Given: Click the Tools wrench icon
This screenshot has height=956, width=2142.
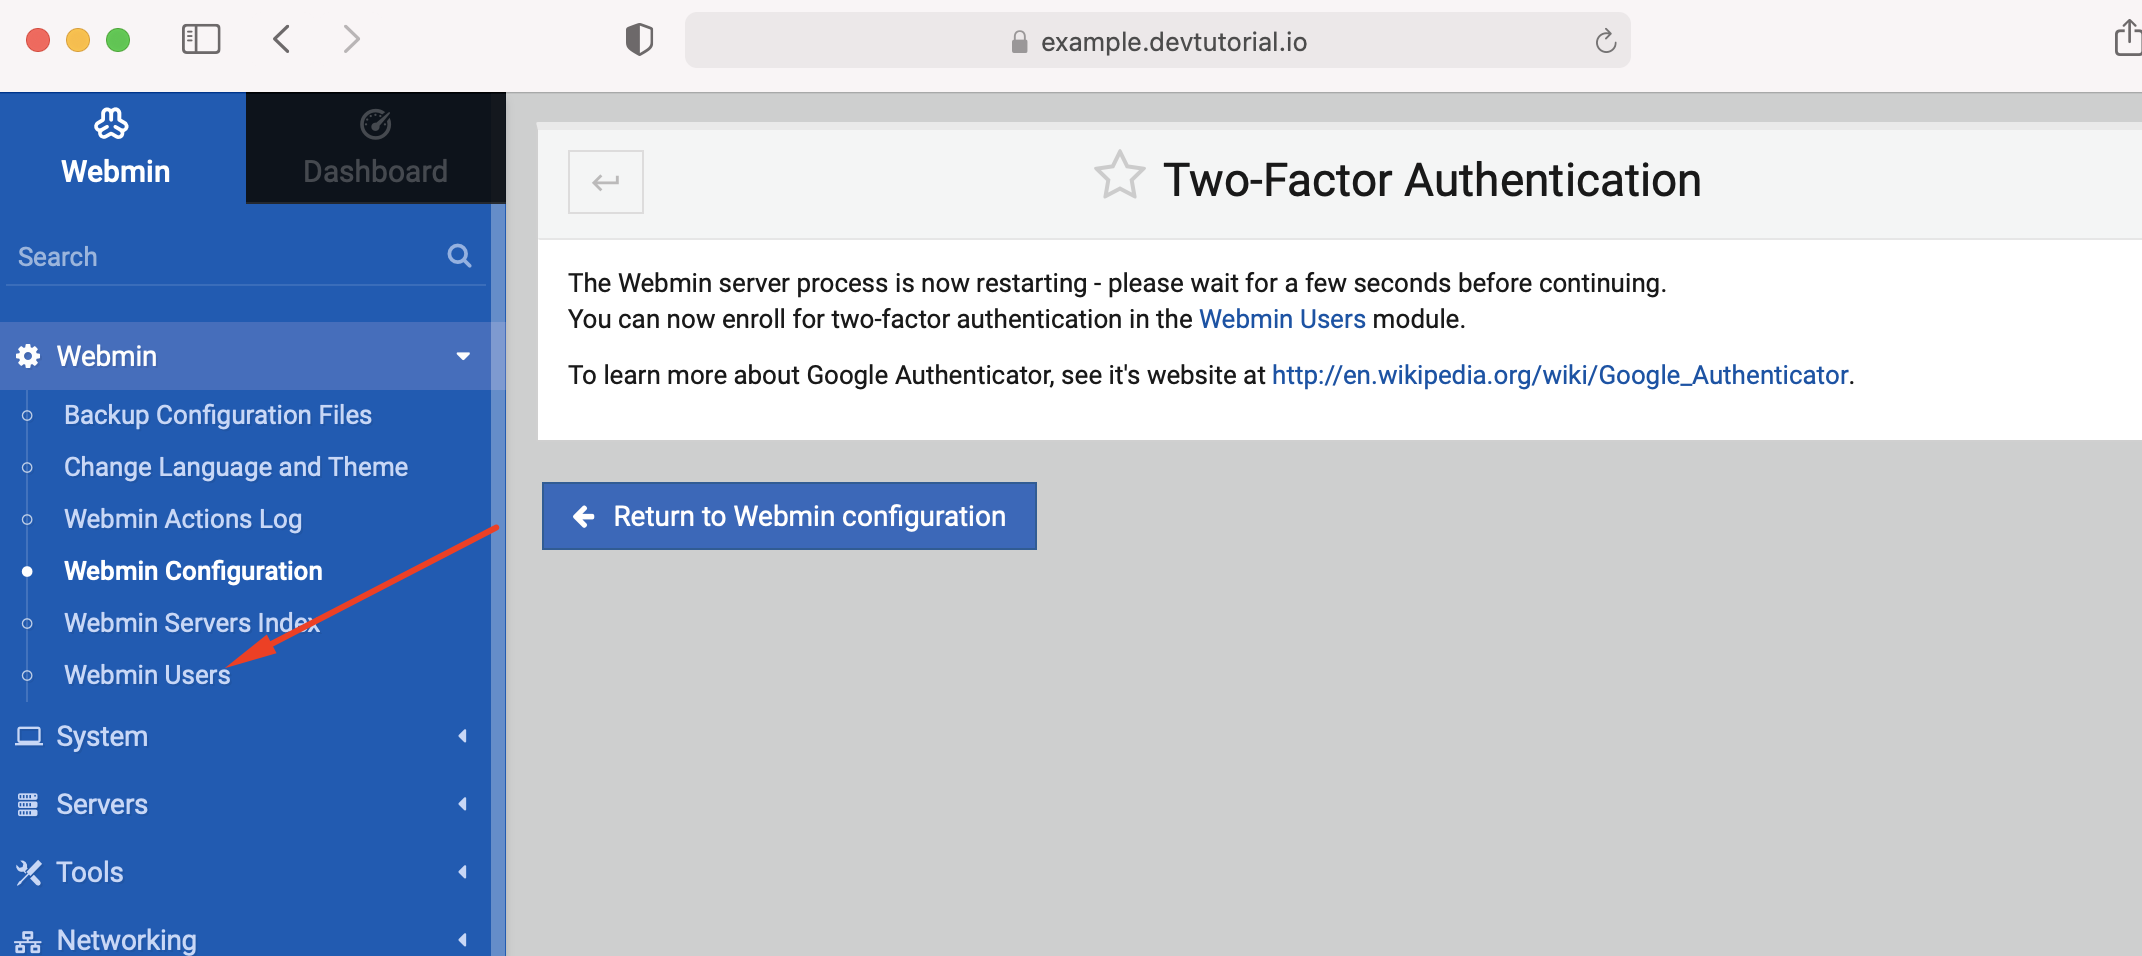Looking at the screenshot, I should pos(28,872).
